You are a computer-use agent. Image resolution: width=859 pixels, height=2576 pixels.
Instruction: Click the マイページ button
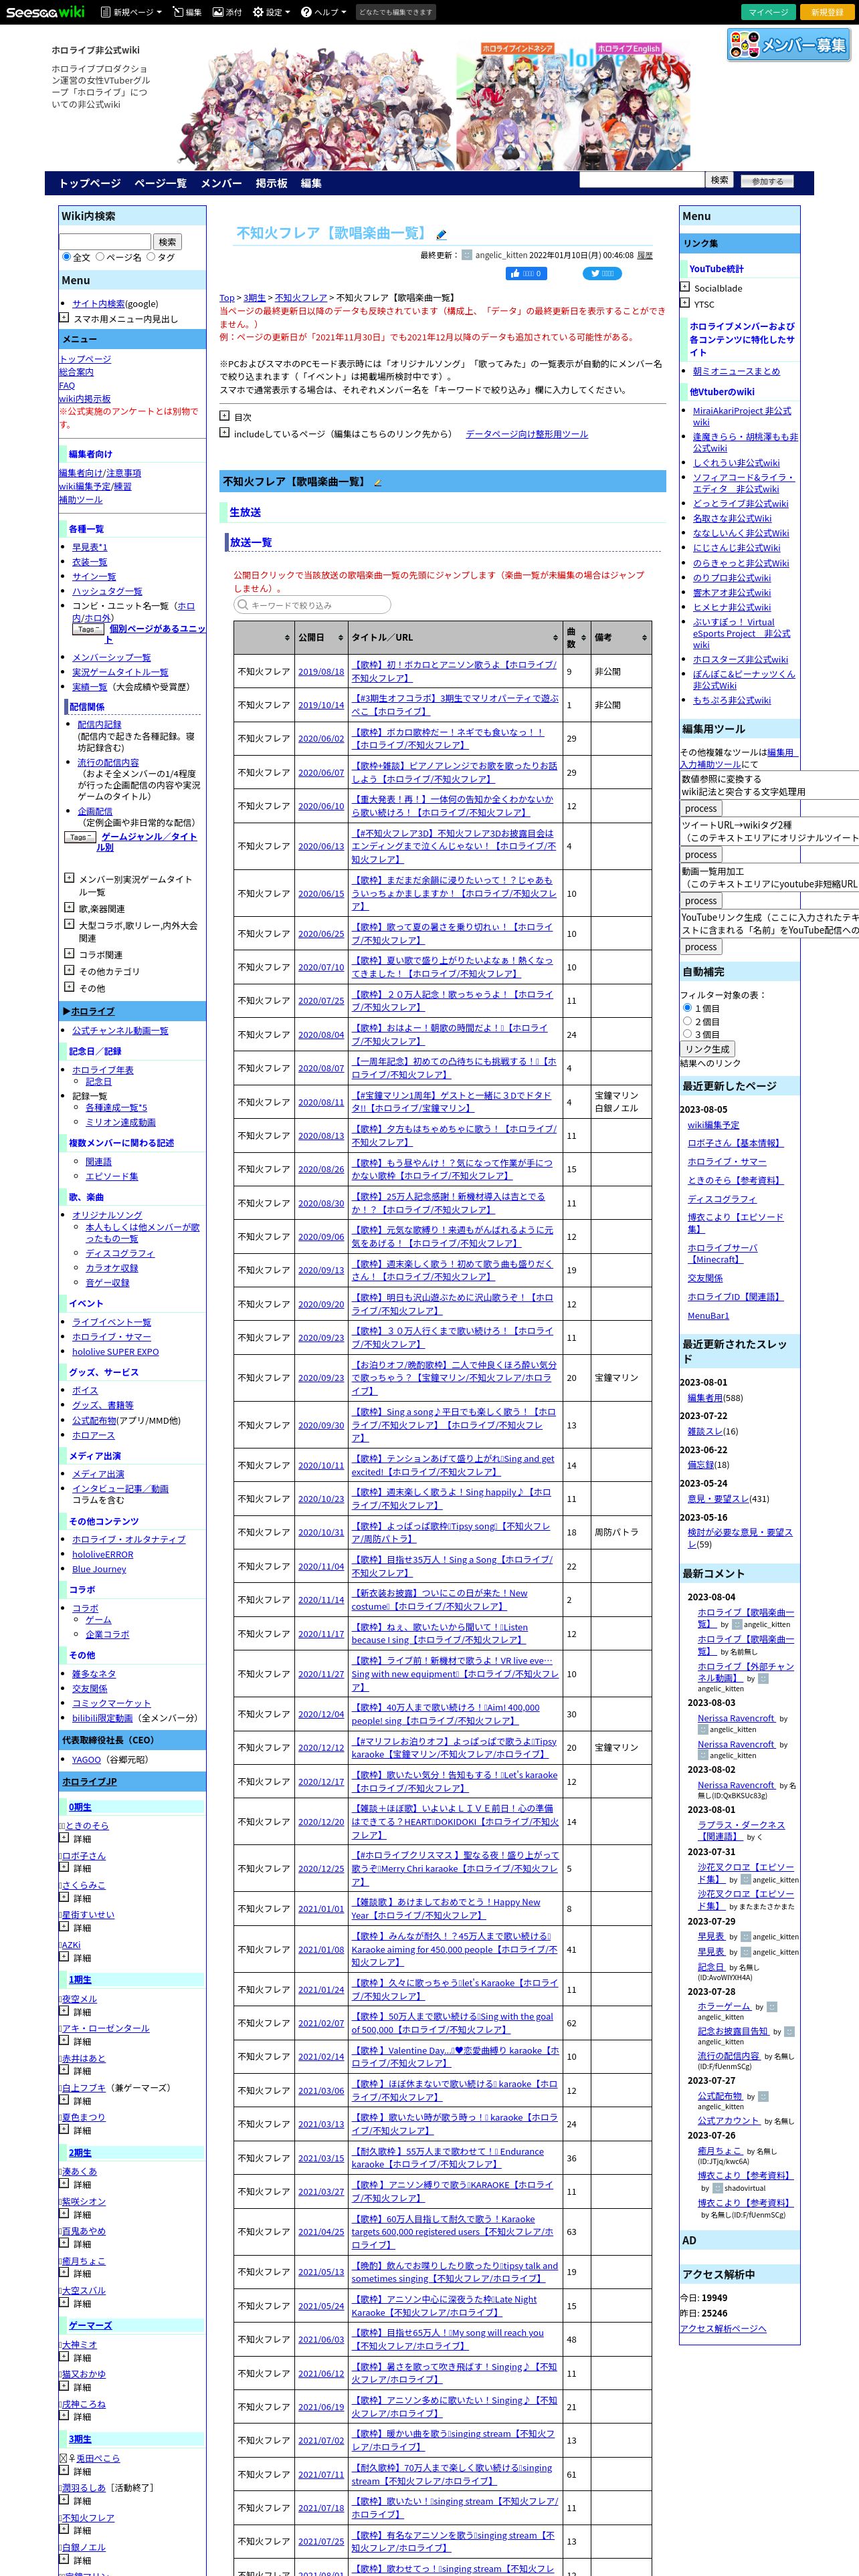pos(769,12)
